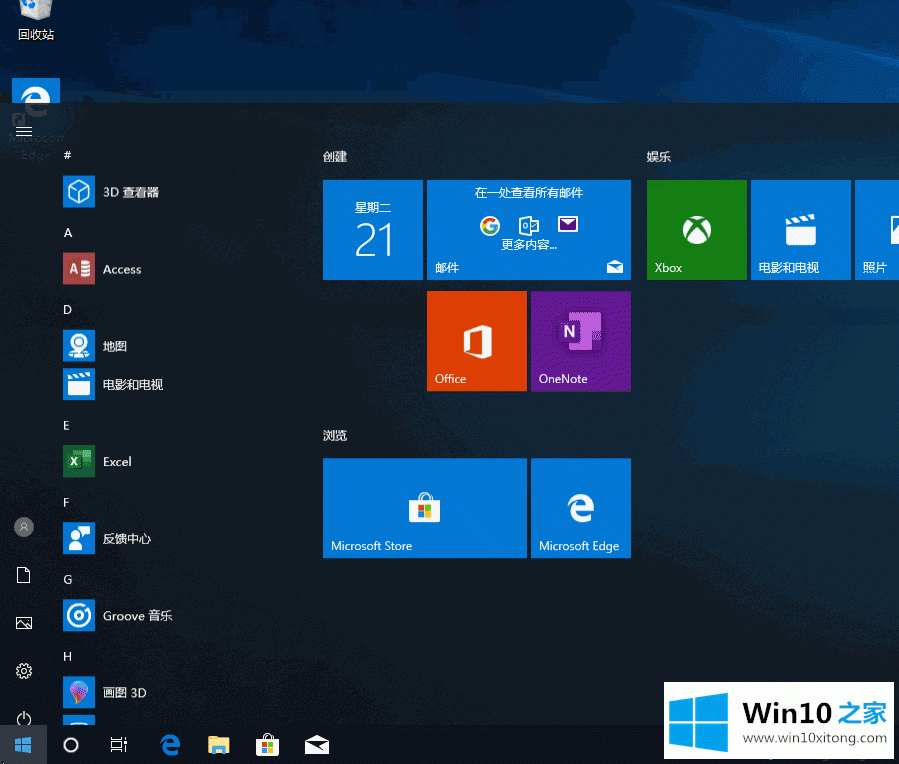Click the H letter header
This screenshot has height=764, width=899.
(x=68, y=656)
